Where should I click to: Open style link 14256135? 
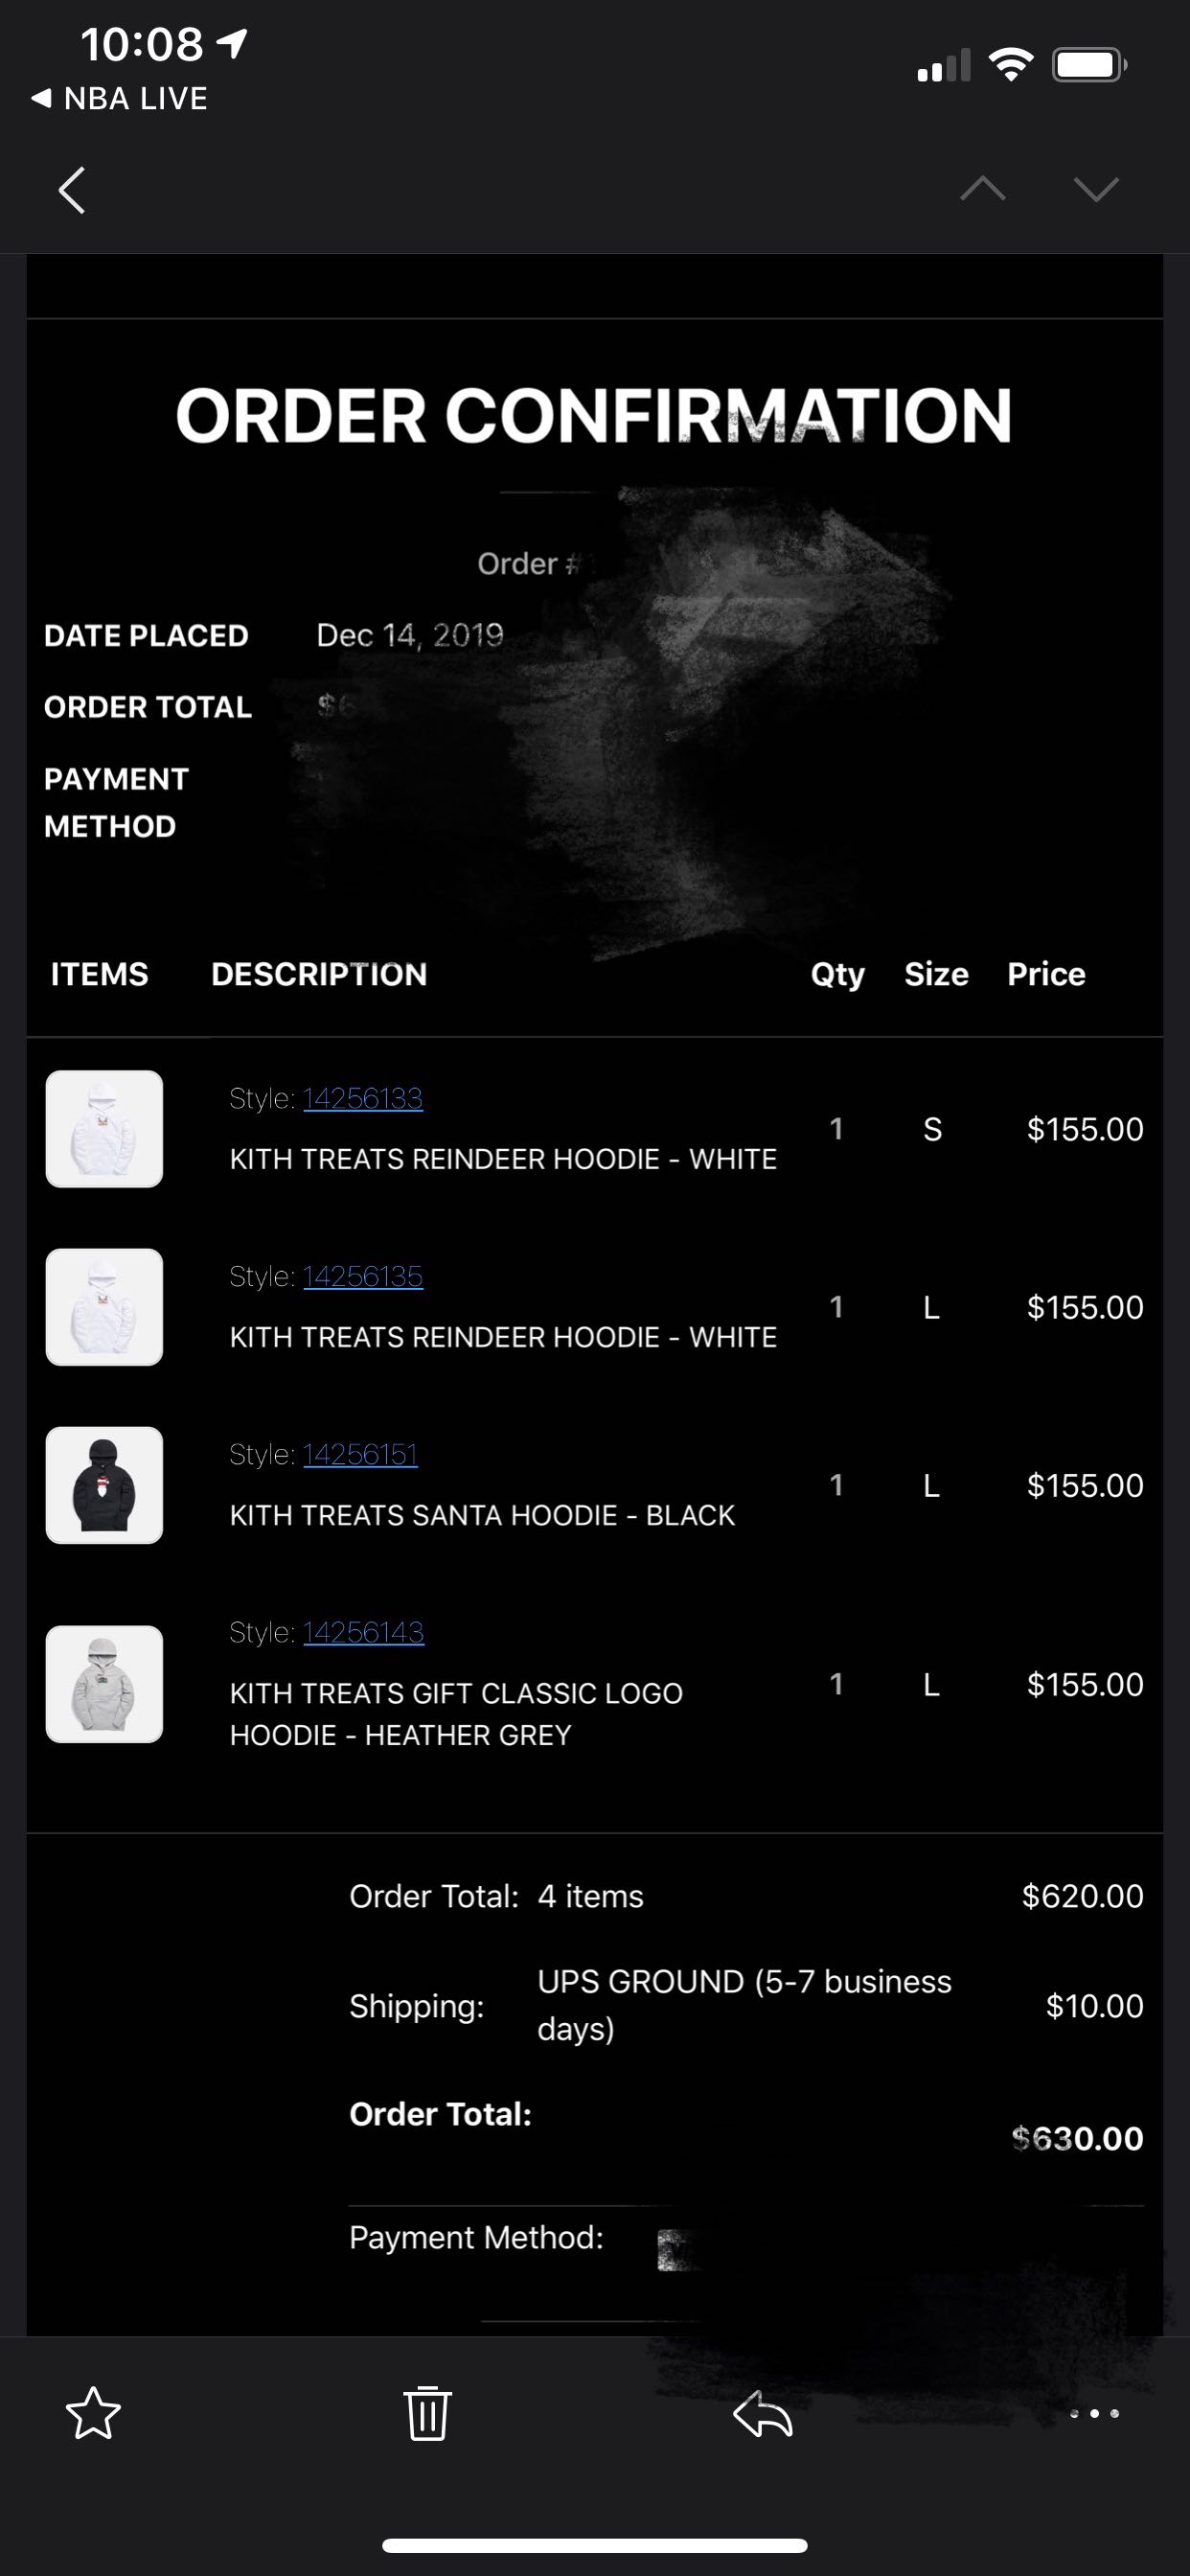coord(362,1276)
